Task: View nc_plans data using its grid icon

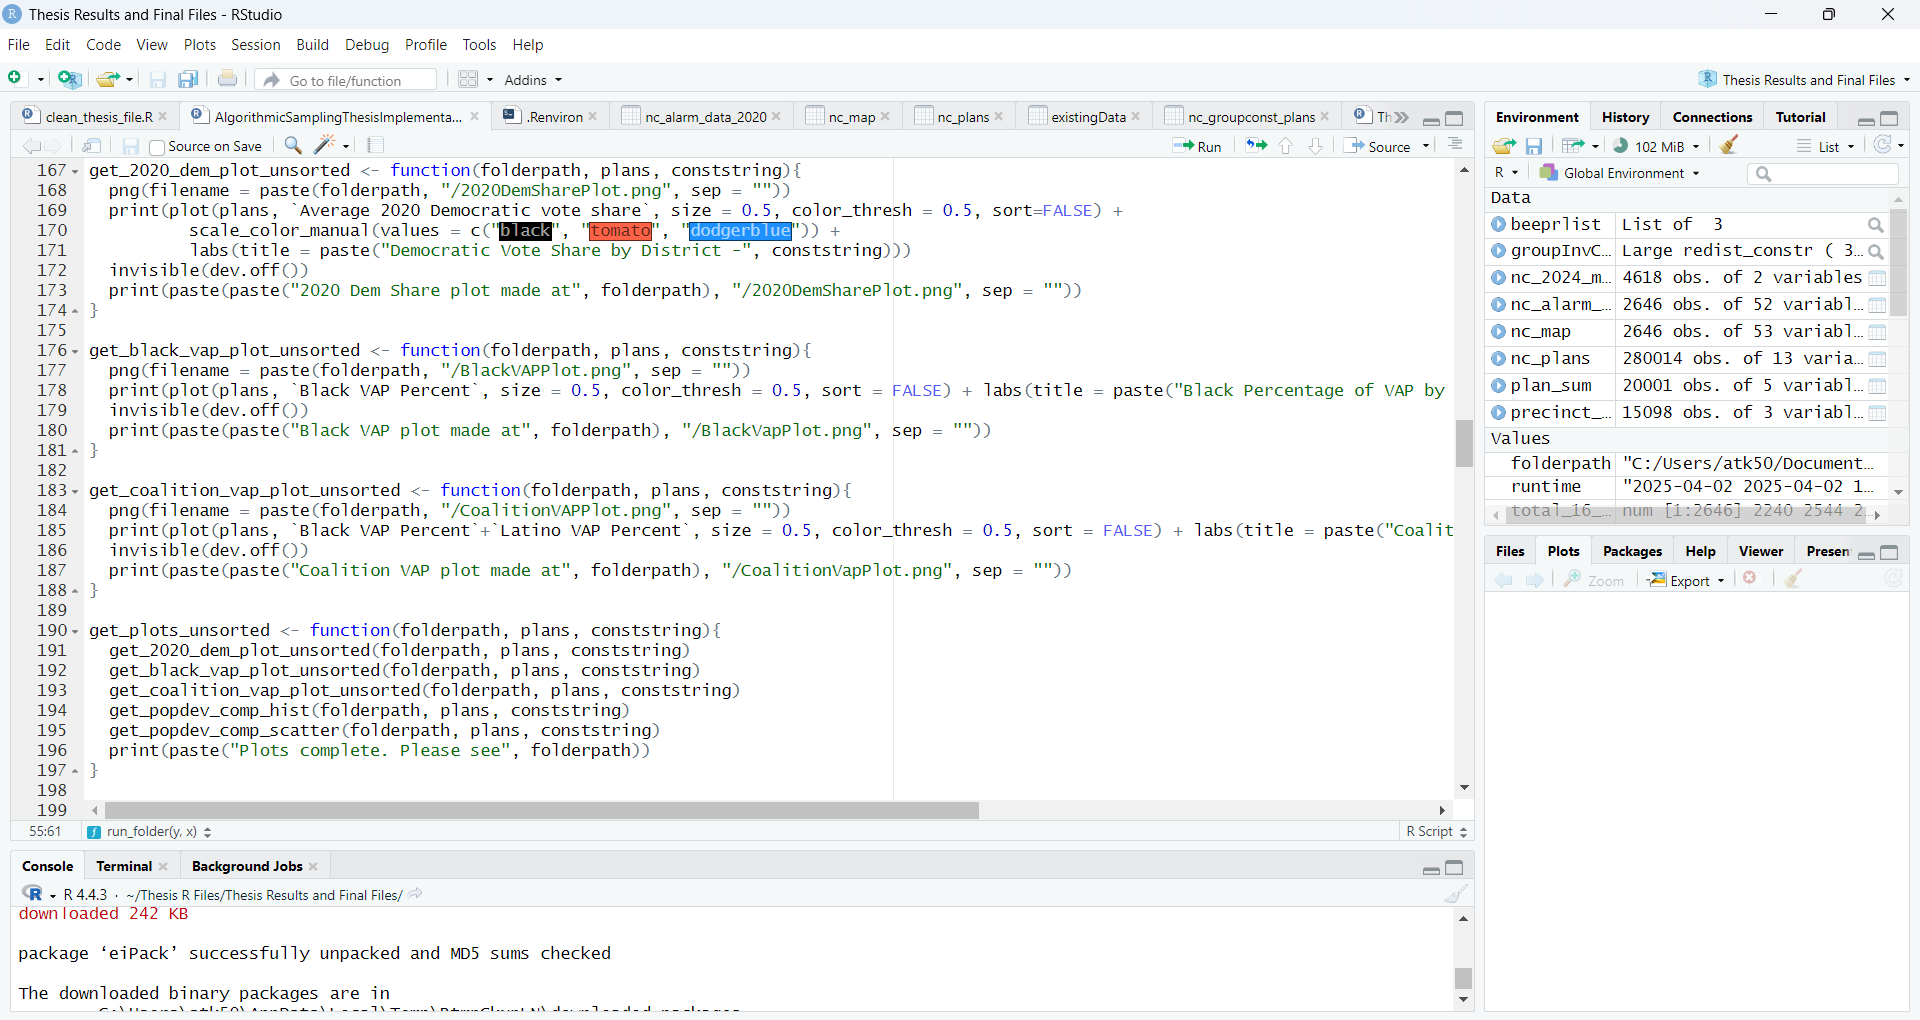Action: [1878, 359]
